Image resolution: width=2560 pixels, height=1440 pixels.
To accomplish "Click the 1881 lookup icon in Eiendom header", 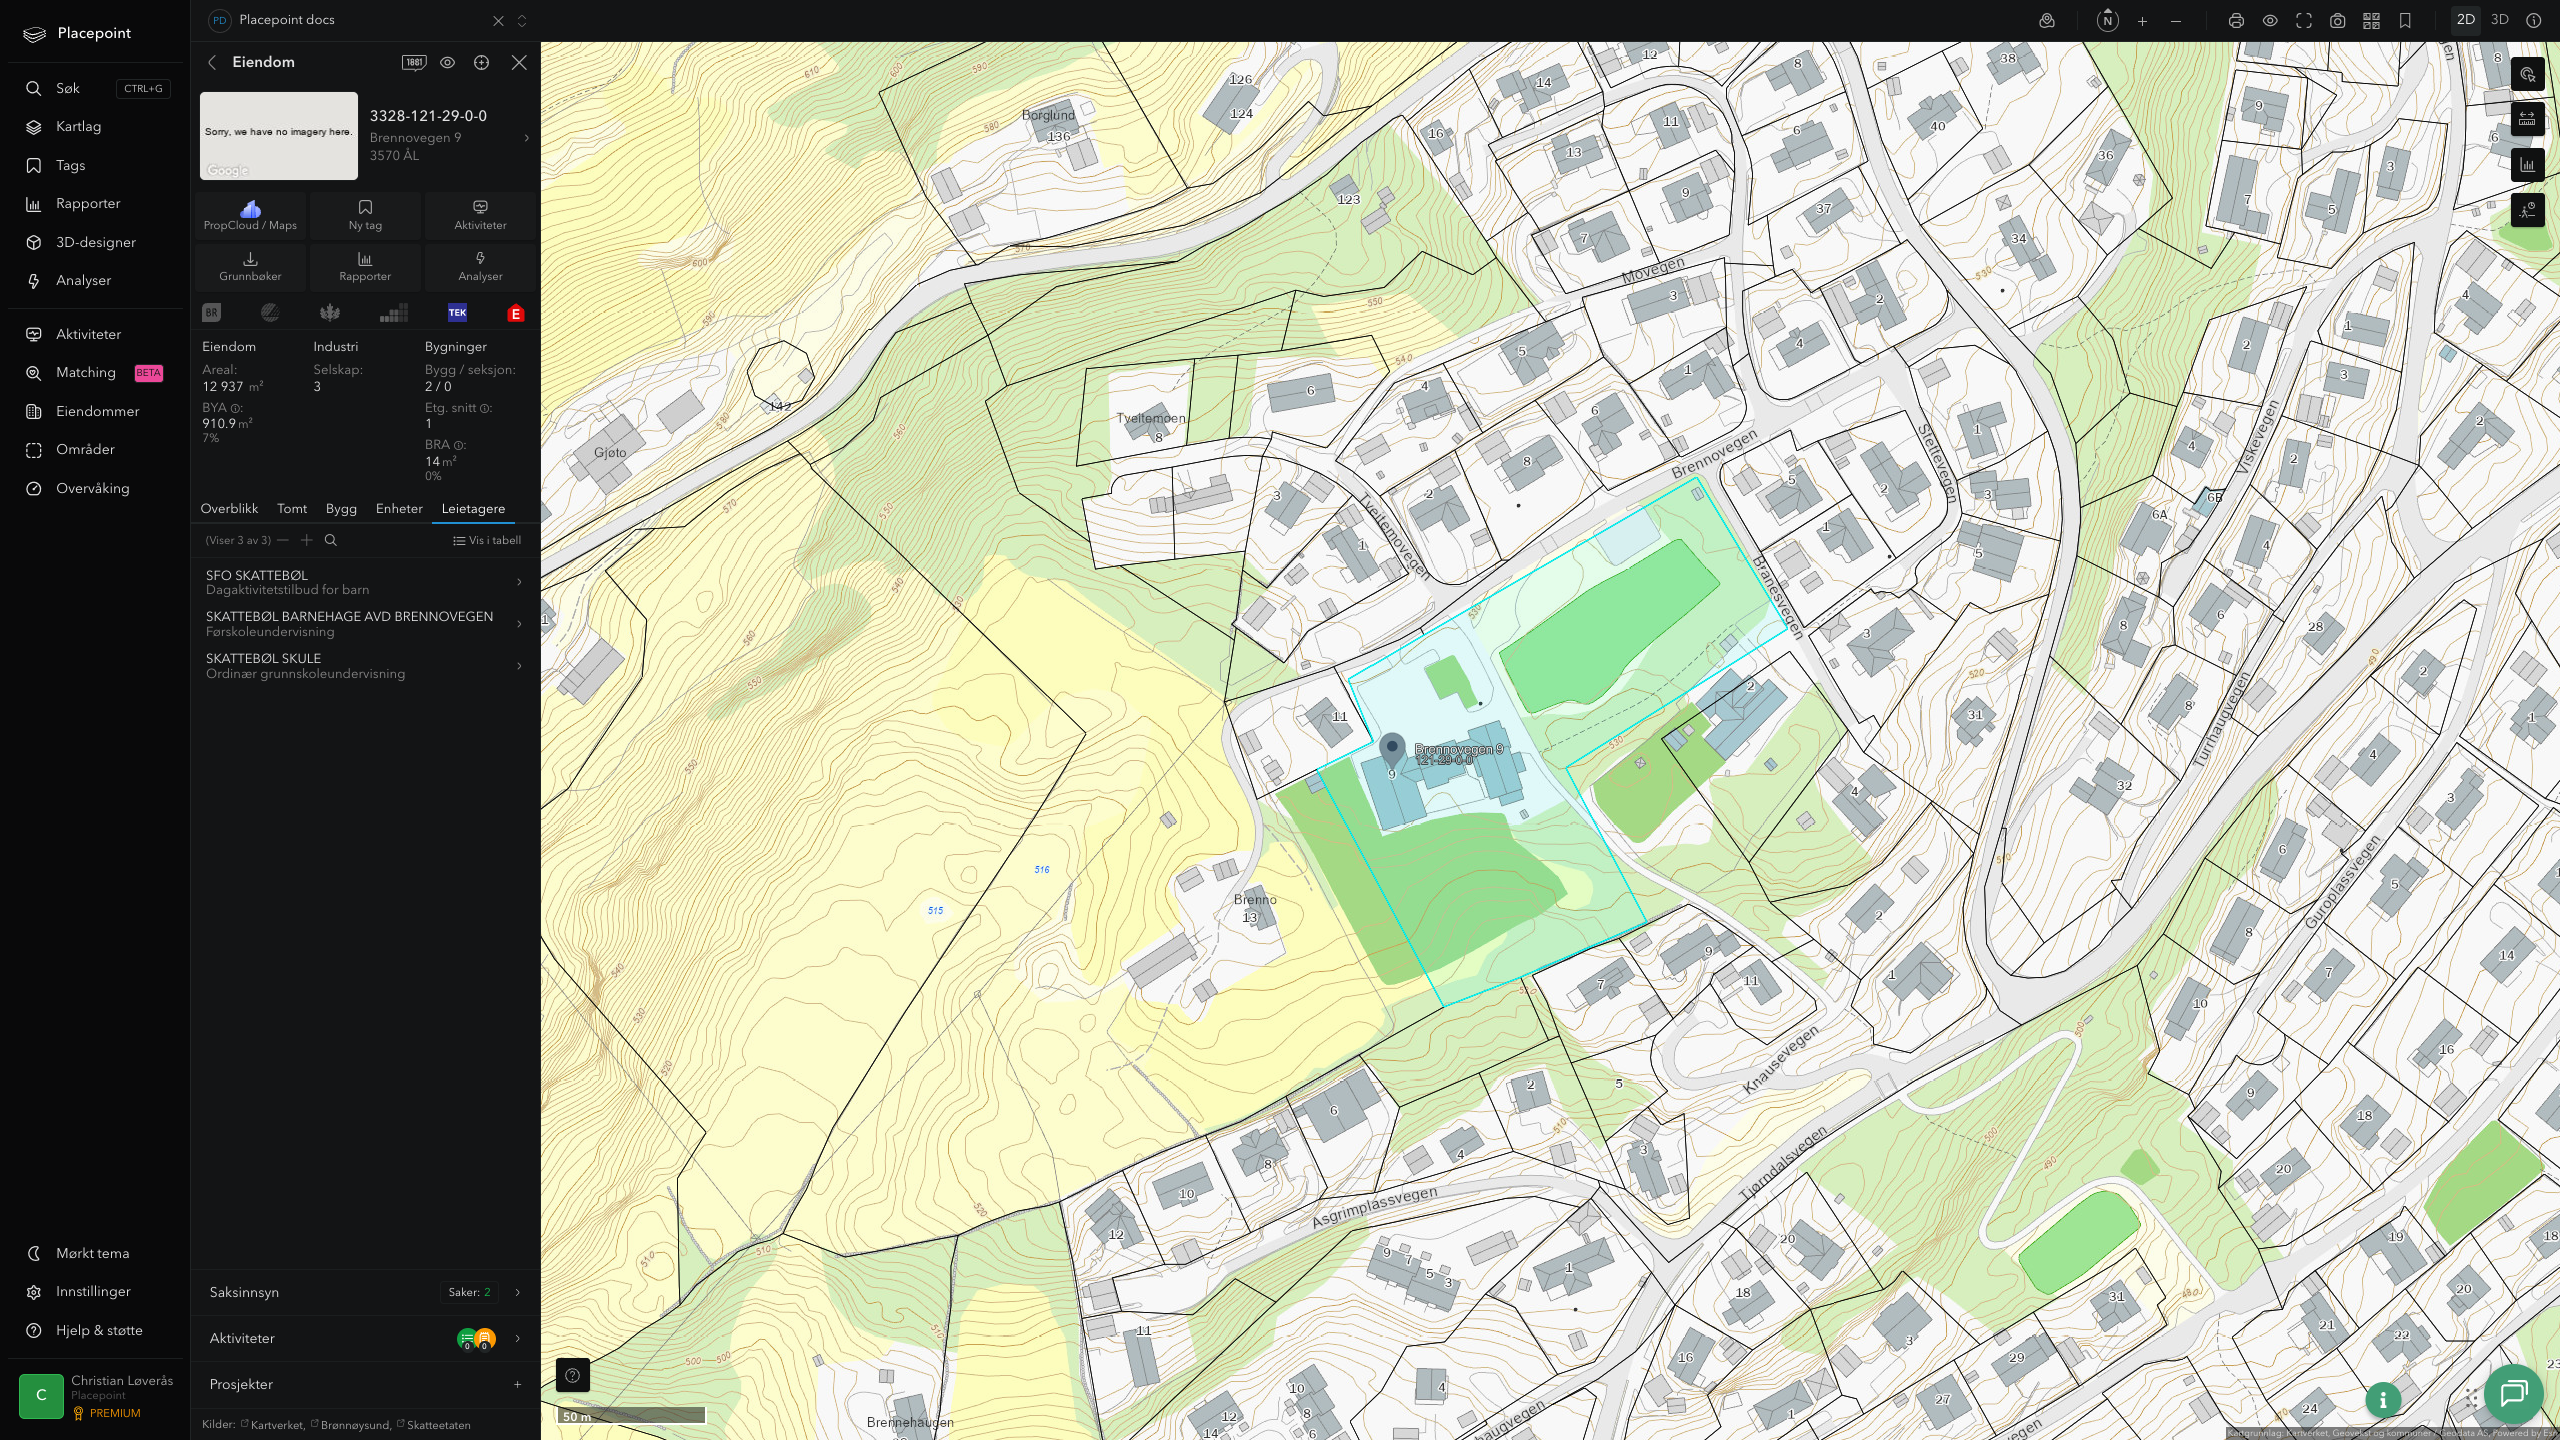I will (414, 62).
